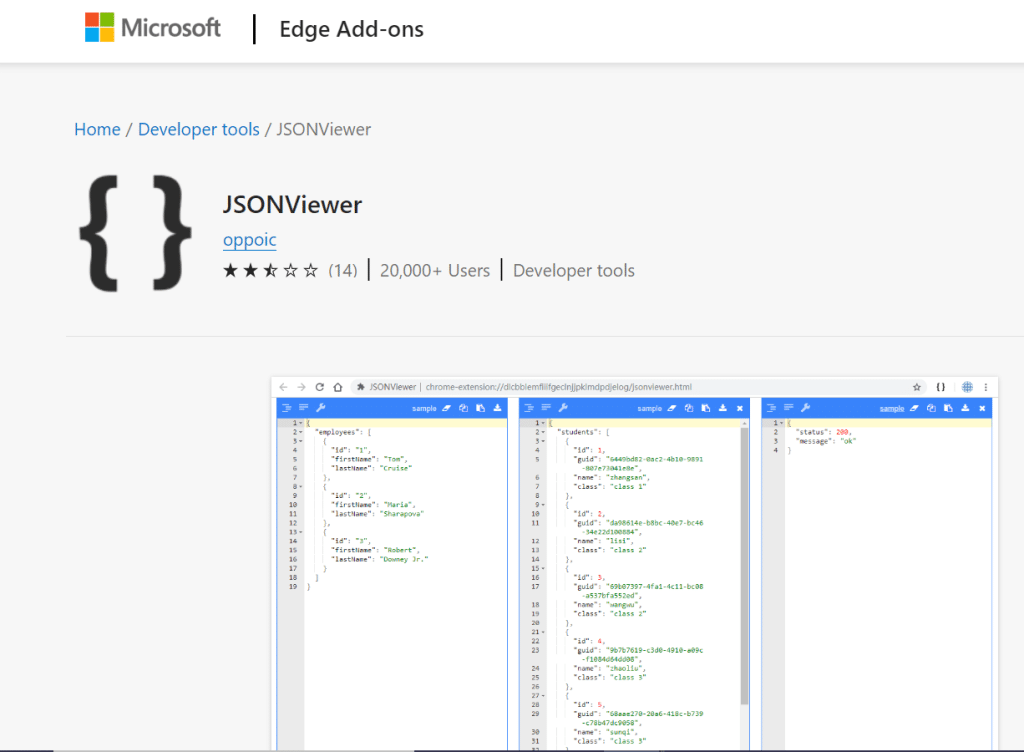Click the reload icon in preview browser
Image resolution: width=1024 pixels, height=752 pixels.
tap(319, 387)
